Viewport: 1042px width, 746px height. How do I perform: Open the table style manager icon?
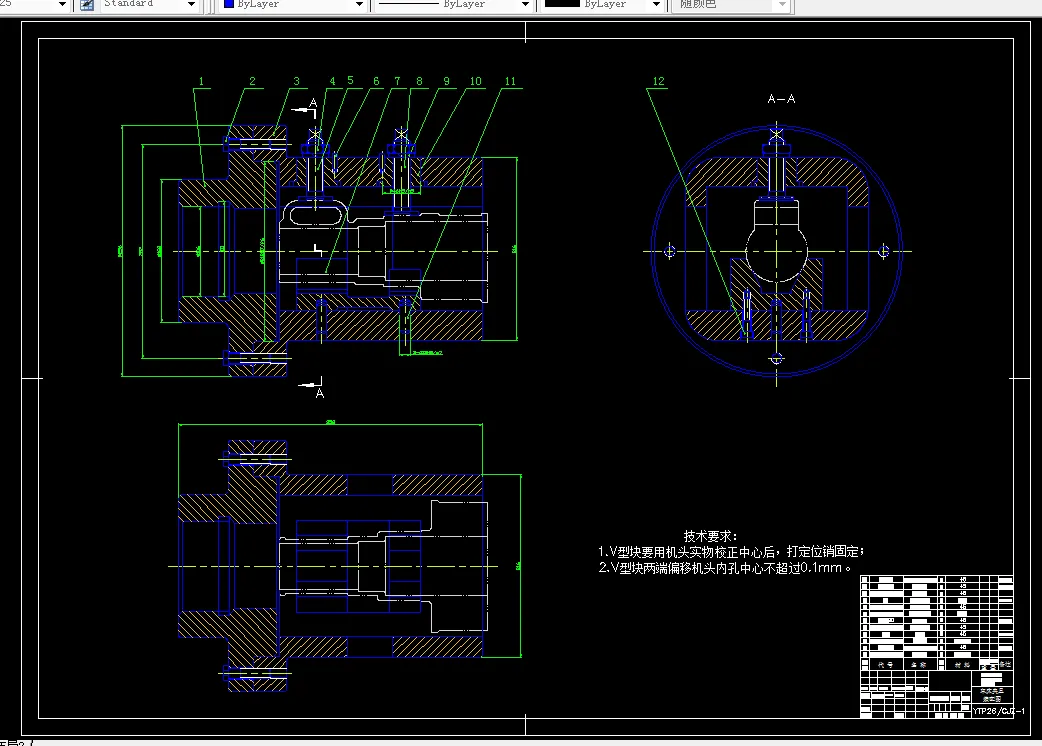[x=87, y=5]
